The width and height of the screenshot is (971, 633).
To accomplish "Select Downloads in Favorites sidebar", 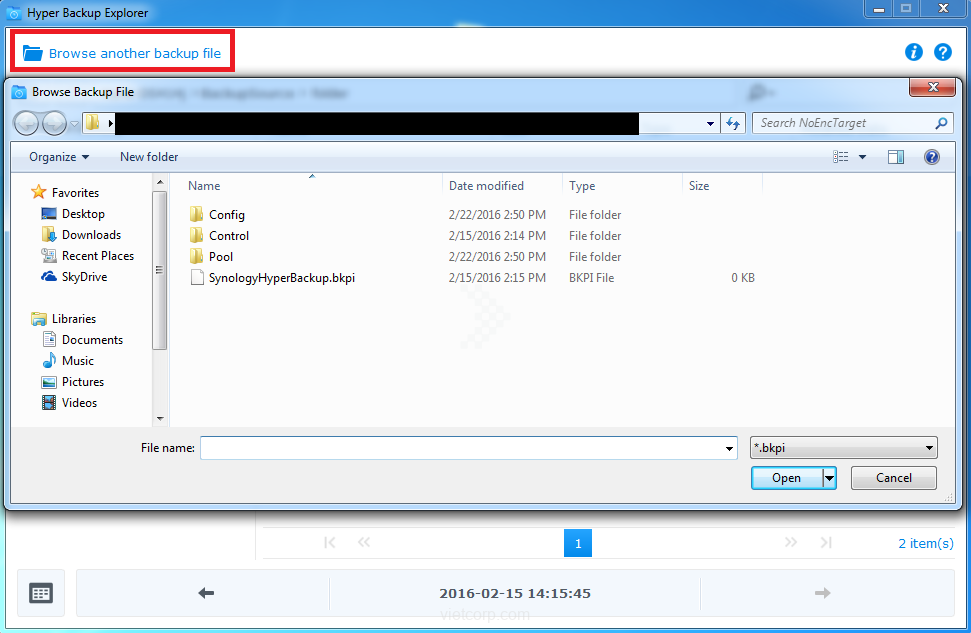I will pos(91,235).
